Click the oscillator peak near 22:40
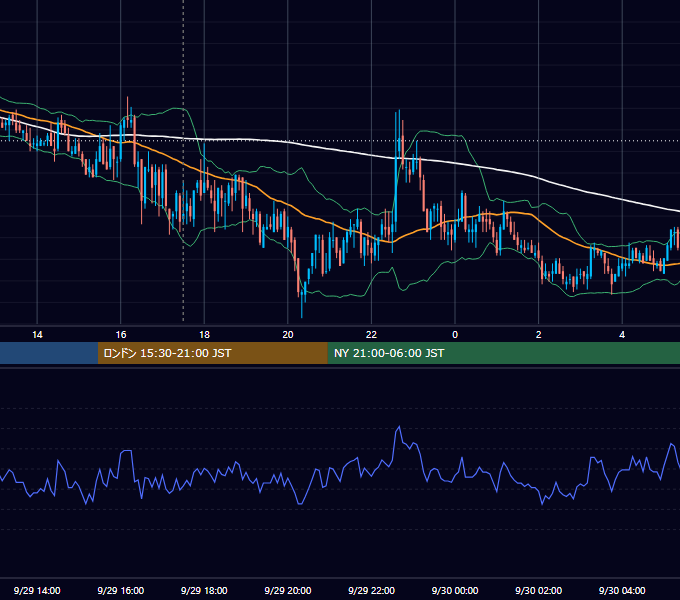The image size is (680, 600). point(399,427)
